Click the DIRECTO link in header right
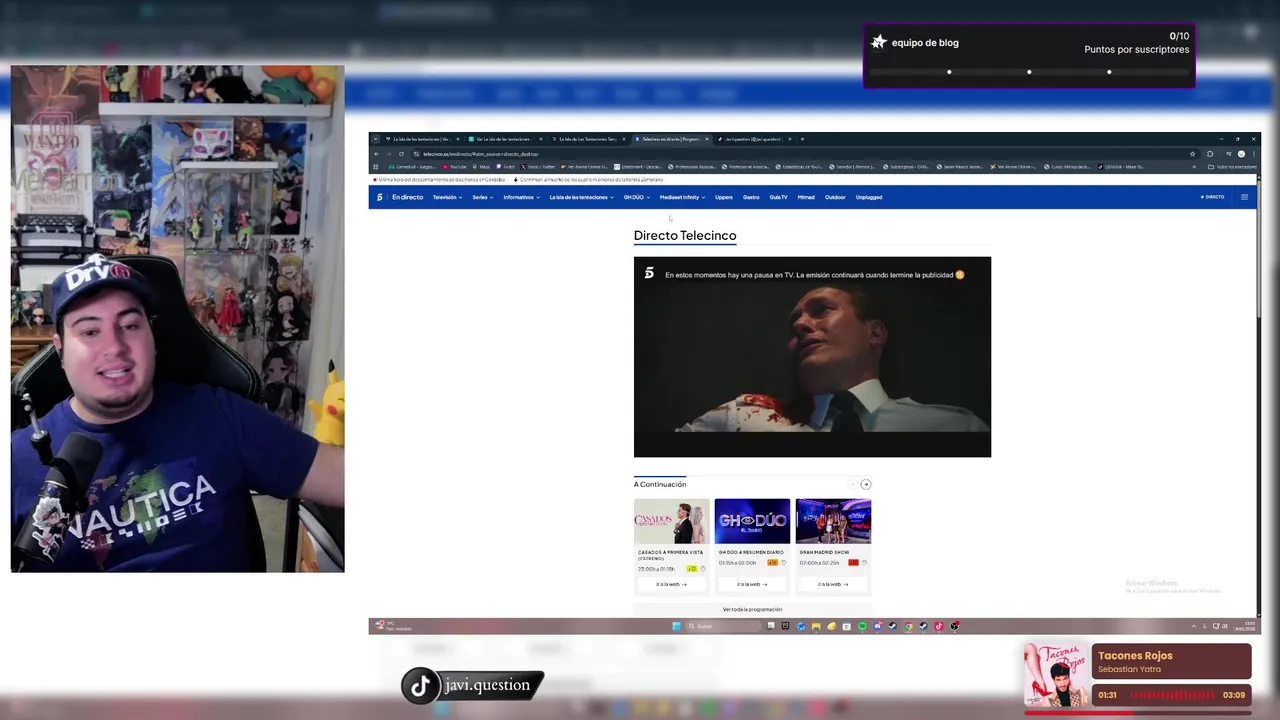 tap(1212, 197)
